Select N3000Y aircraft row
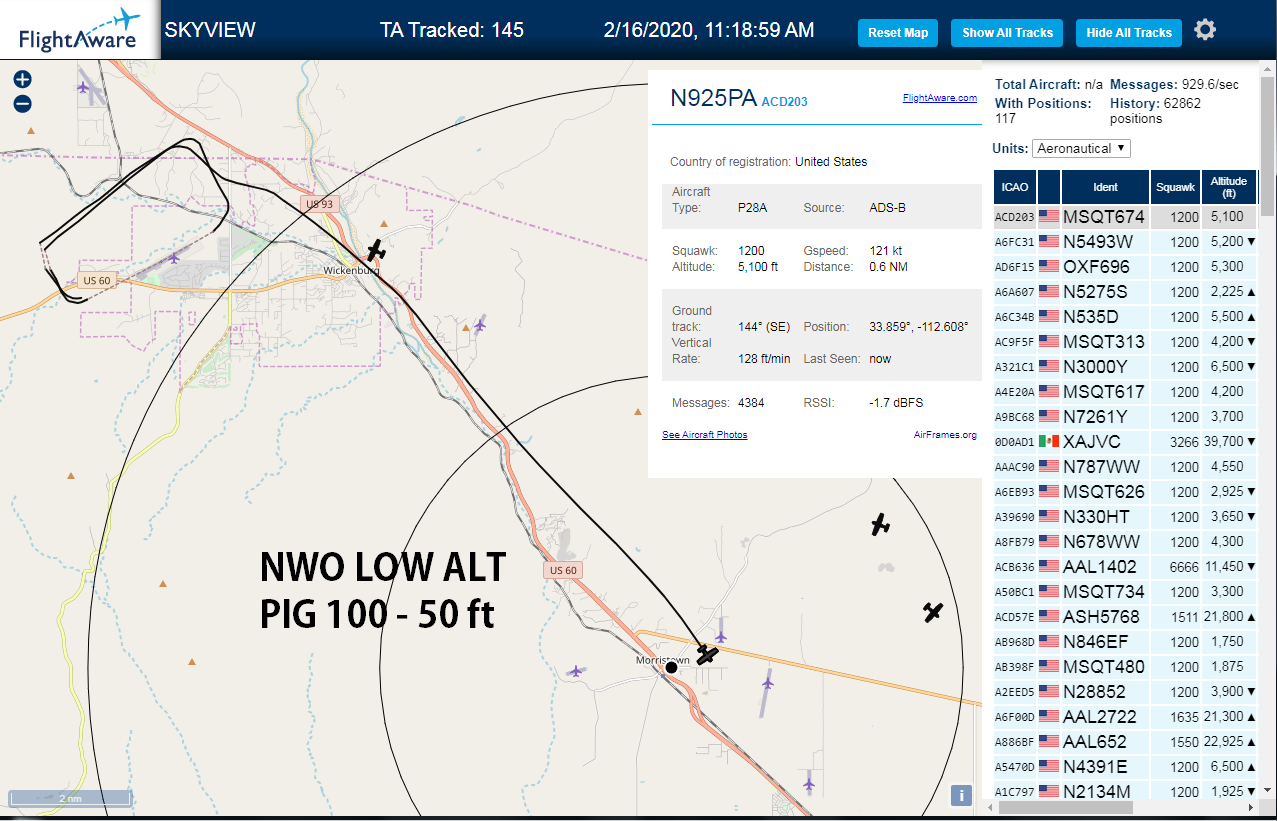 pyautogui.click(x=1125, y=367)
